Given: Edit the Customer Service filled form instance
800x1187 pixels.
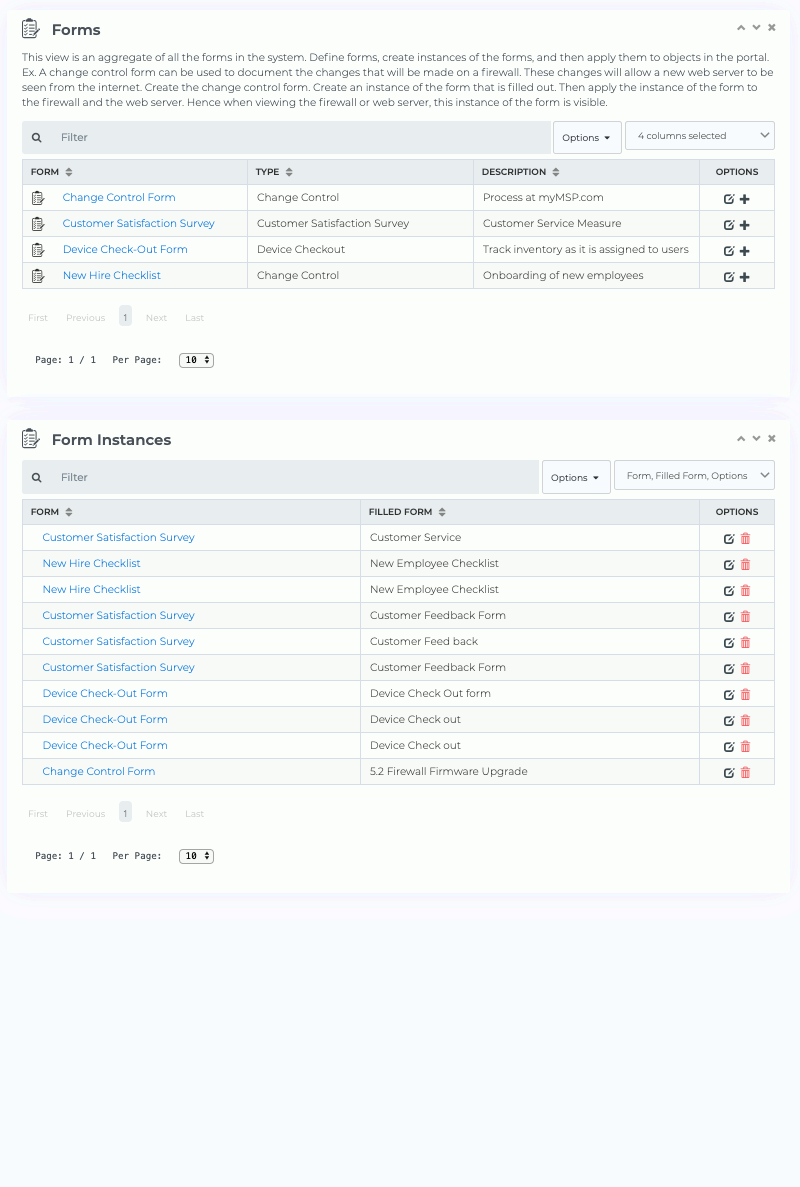Looking at the screenshot, I should point(729,538).
